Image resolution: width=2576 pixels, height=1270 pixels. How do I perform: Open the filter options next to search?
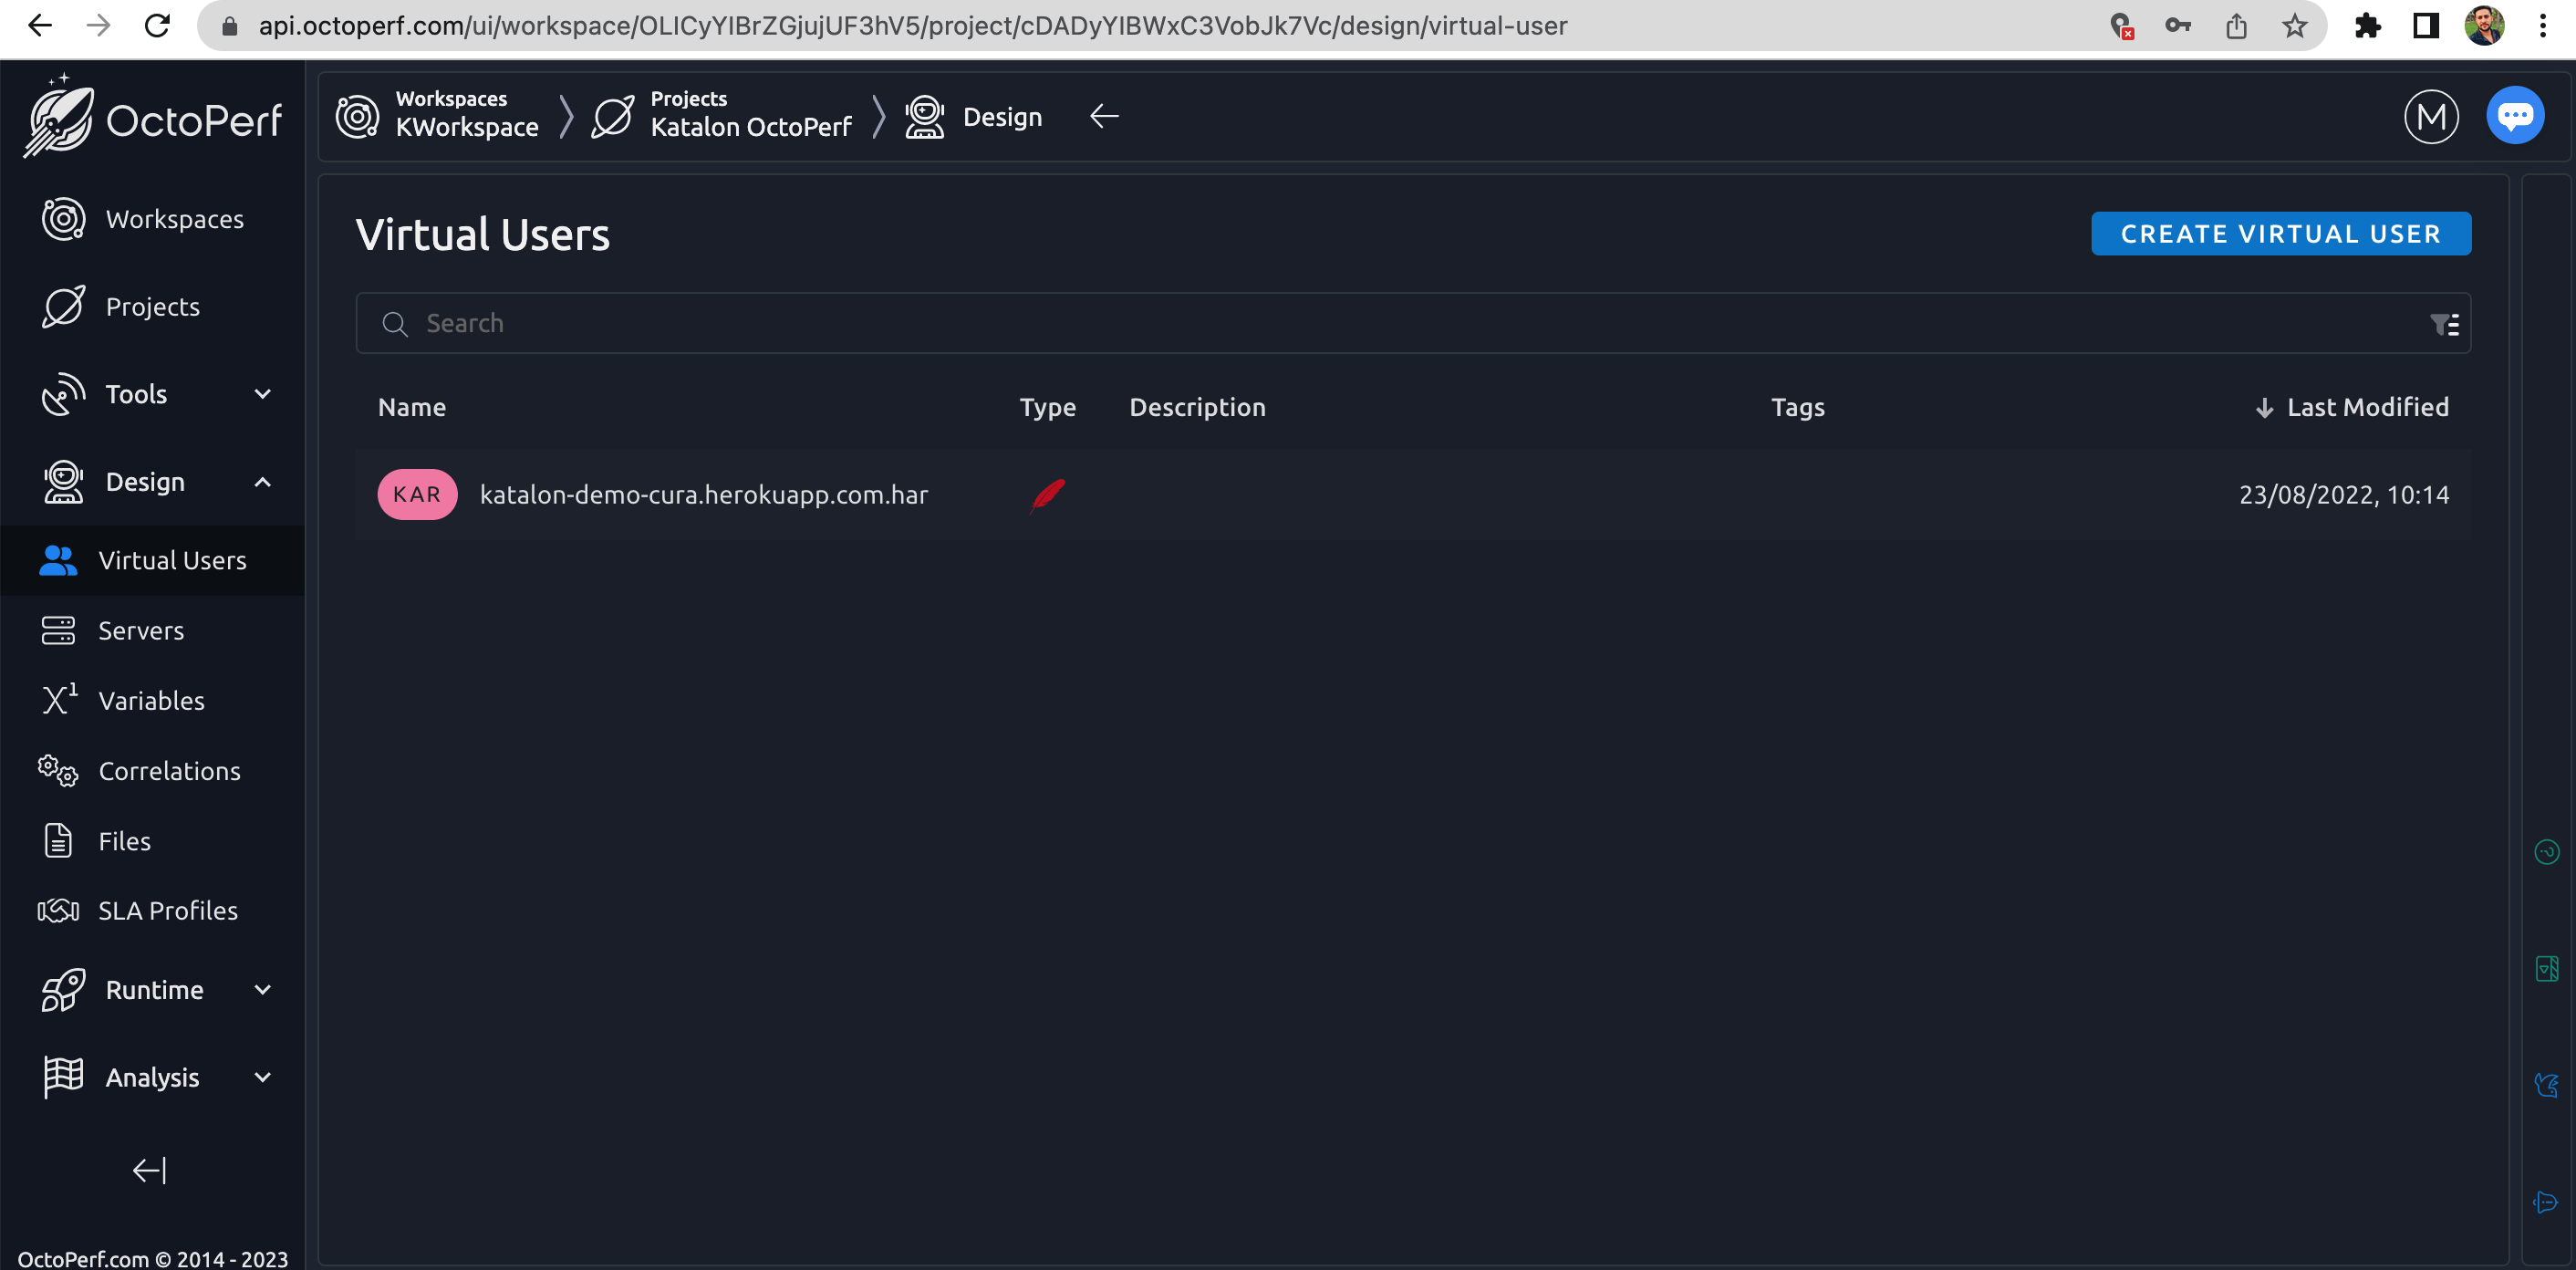(2444, 323)
